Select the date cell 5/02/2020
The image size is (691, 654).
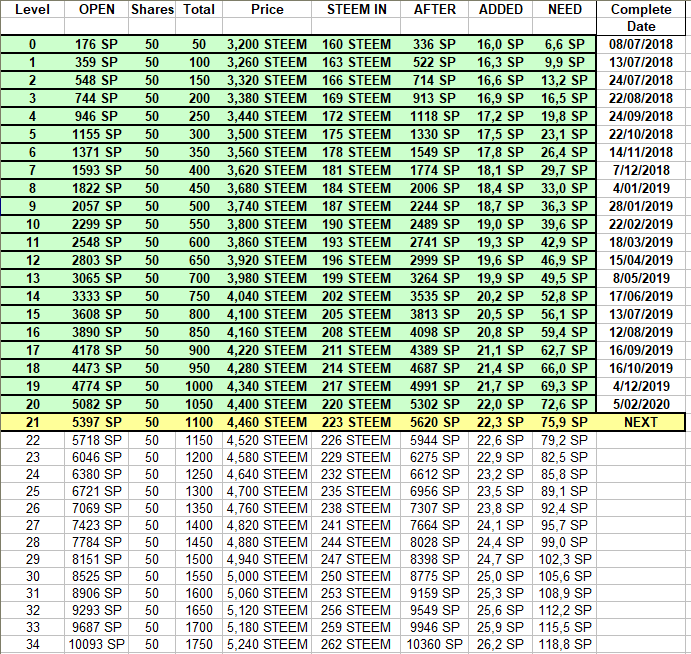pyautogui.click(x=641, y=405)
